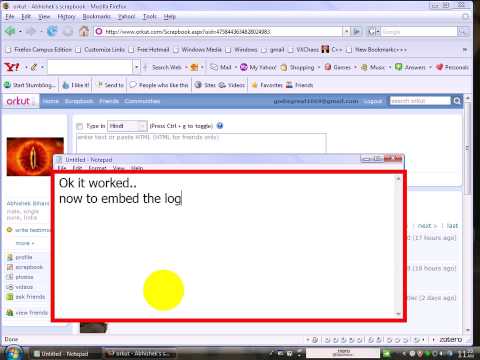Expand the more link in sidebar
This screenshot has height=360, width=480.
click(25, 243)
